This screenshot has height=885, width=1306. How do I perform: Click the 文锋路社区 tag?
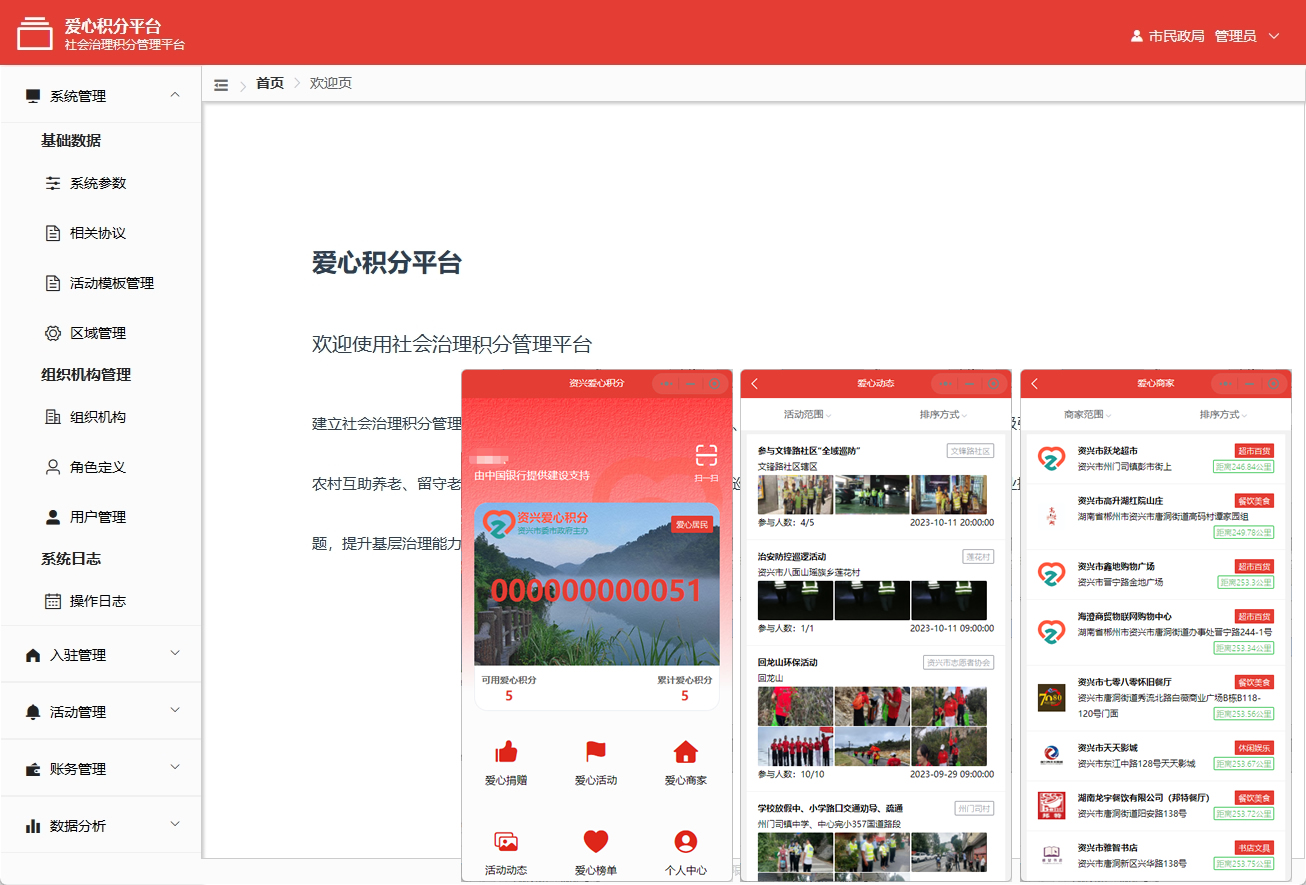point(970,451)
